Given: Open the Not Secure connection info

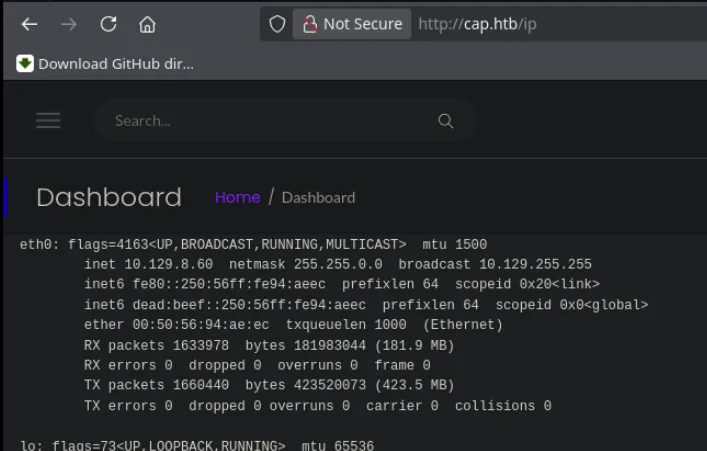Looking at the screenshot, I should pyautogui.click(x=352, y=24).
